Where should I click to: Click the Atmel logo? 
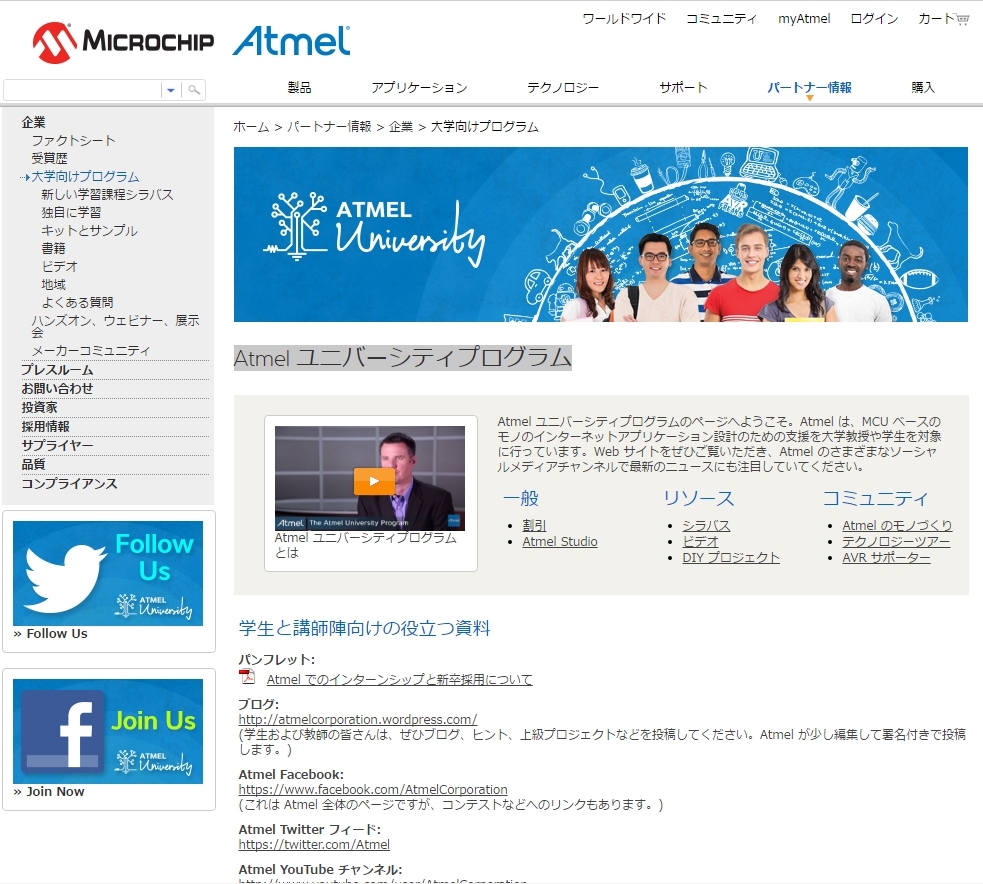point(292,41)
